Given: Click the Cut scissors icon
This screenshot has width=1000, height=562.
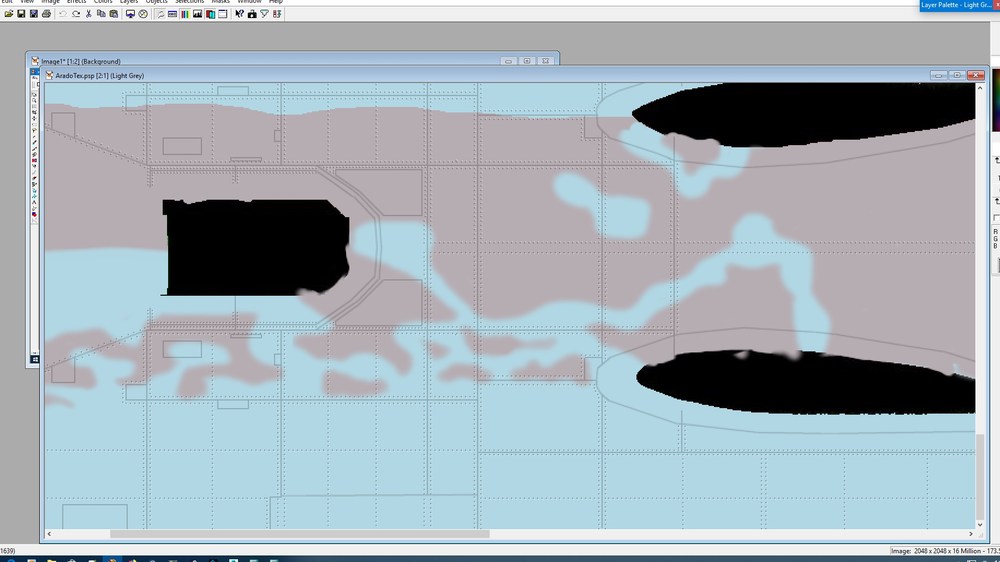Looking at the screenshot, I should coord(89,14).
